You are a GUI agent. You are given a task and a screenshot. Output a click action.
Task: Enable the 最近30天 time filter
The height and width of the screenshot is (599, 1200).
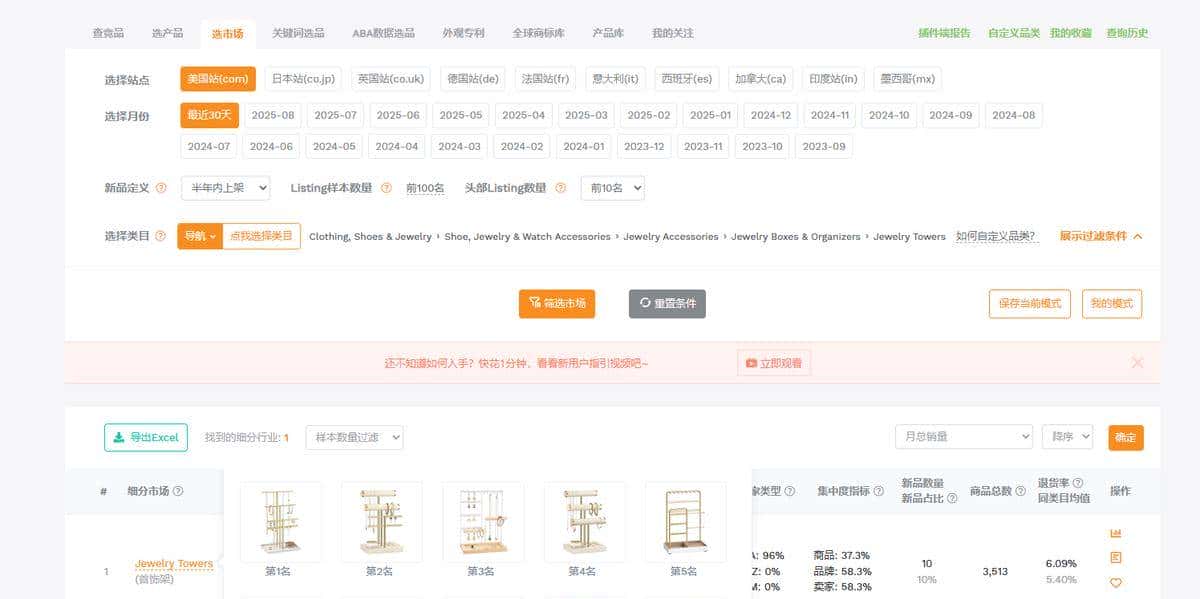point(209,115)
